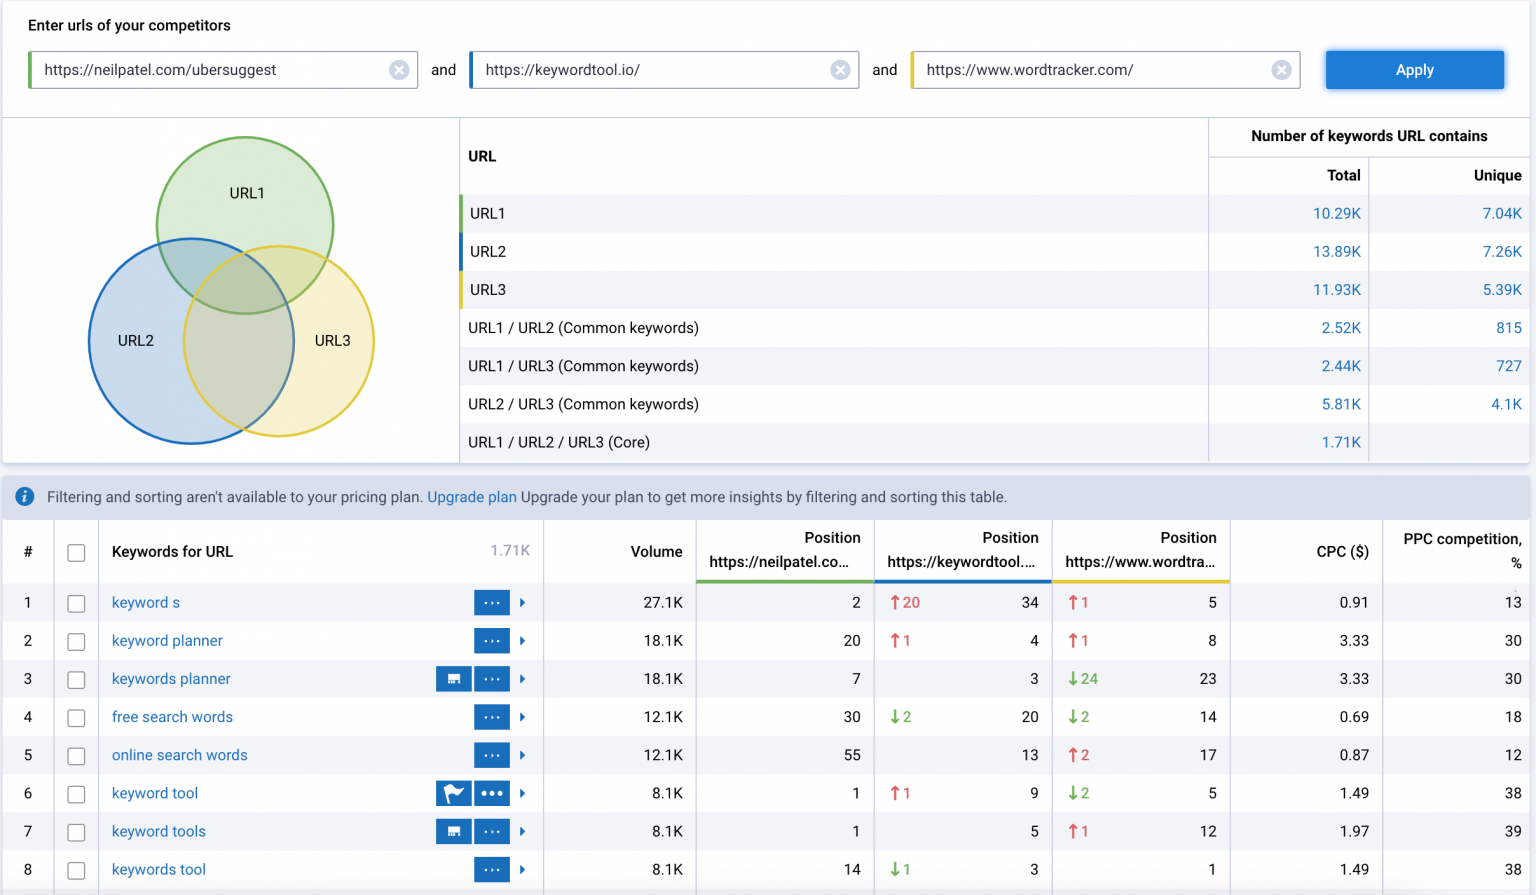
Task: Open SERP preview icon for 'keyword tools'
Action: coord(453,831)
